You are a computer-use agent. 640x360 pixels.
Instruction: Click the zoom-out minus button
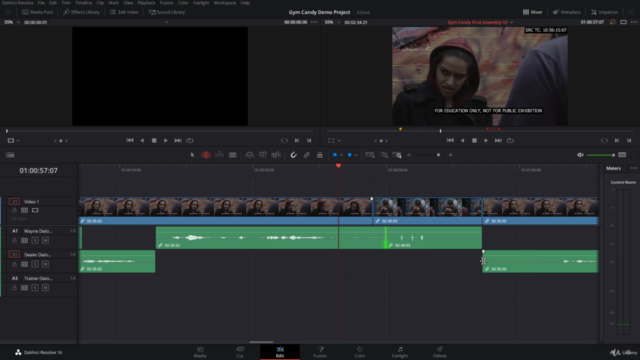[409, 155]
